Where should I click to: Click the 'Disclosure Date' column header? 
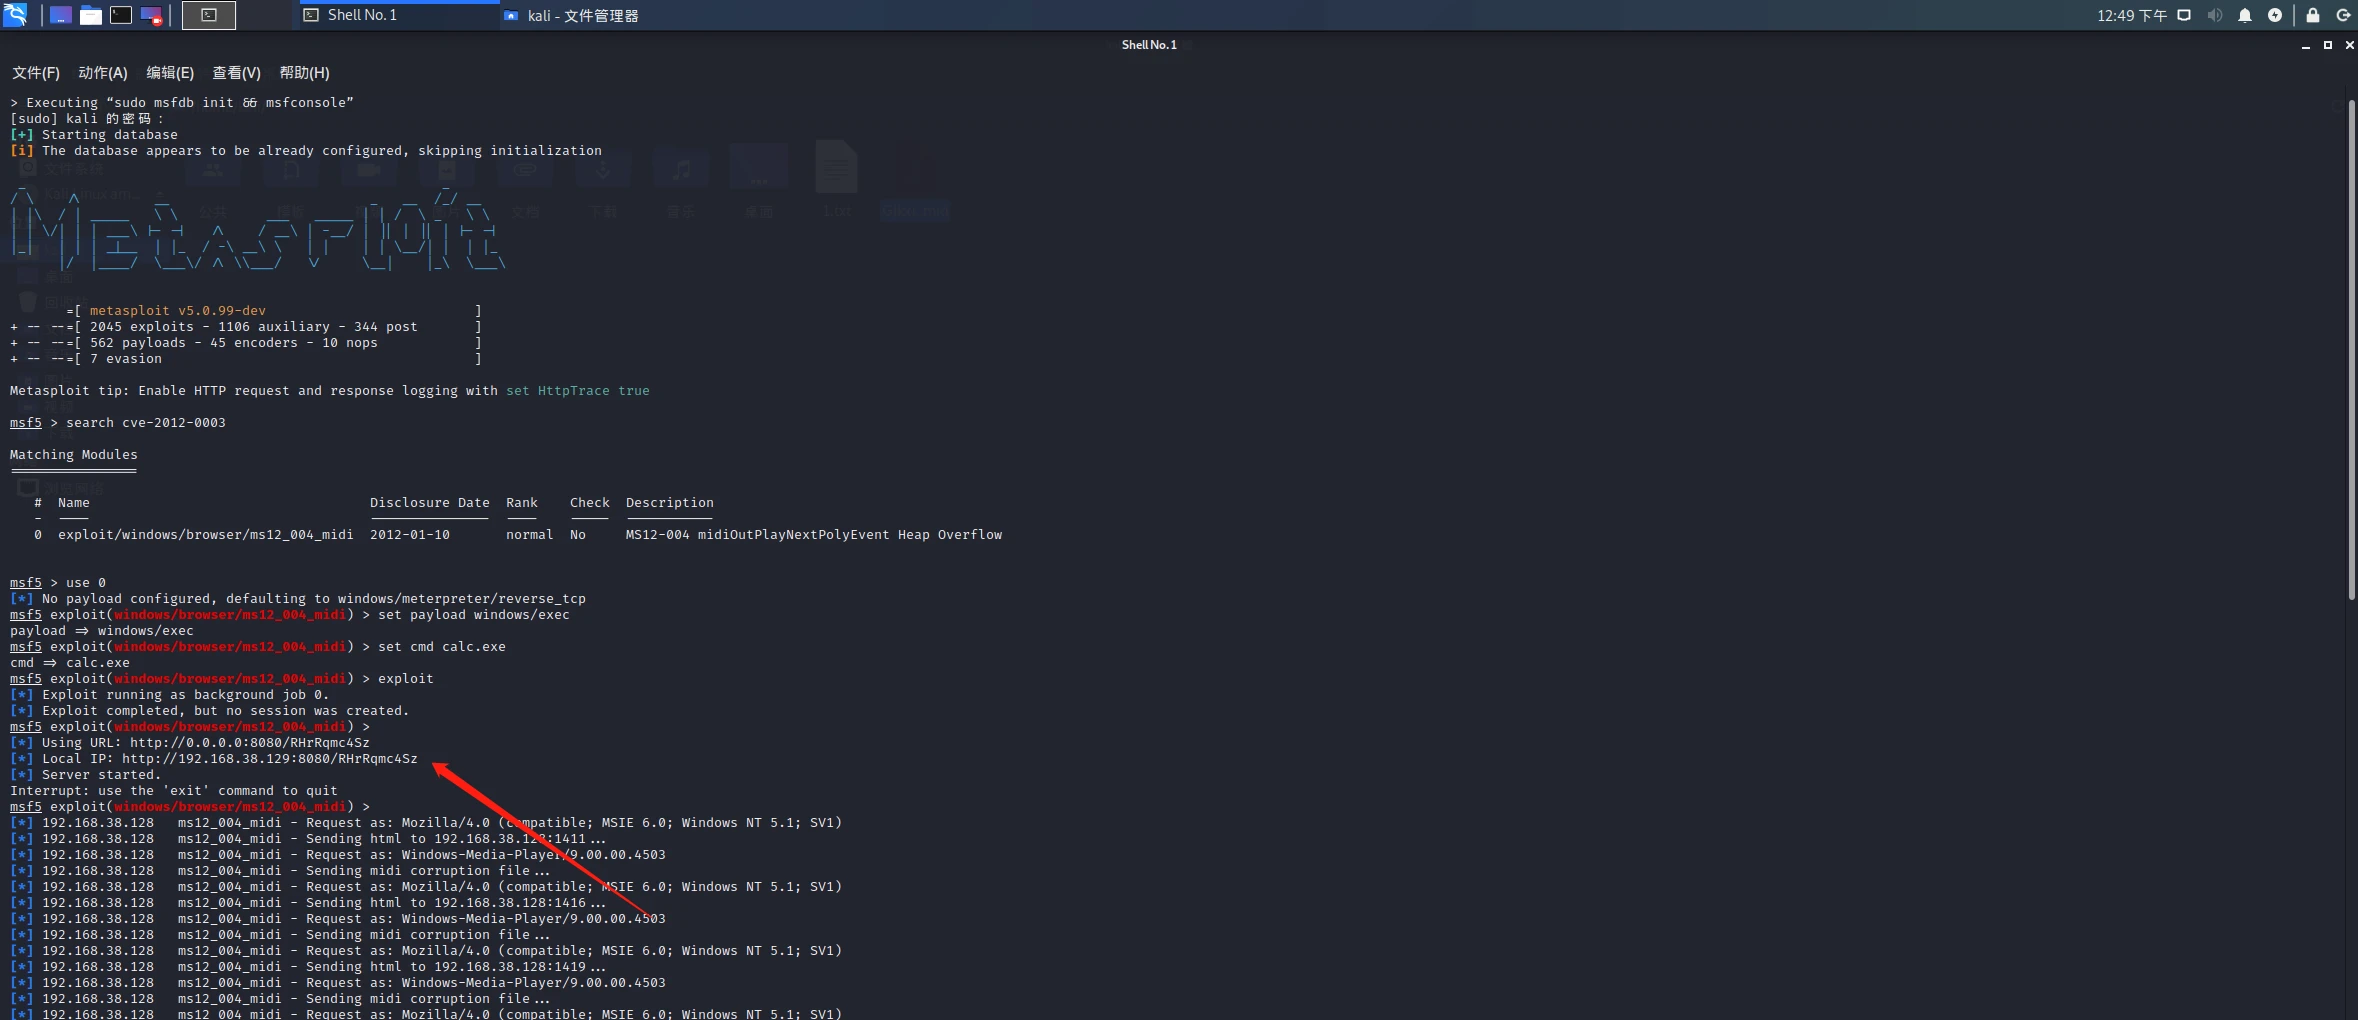point(430,503)
